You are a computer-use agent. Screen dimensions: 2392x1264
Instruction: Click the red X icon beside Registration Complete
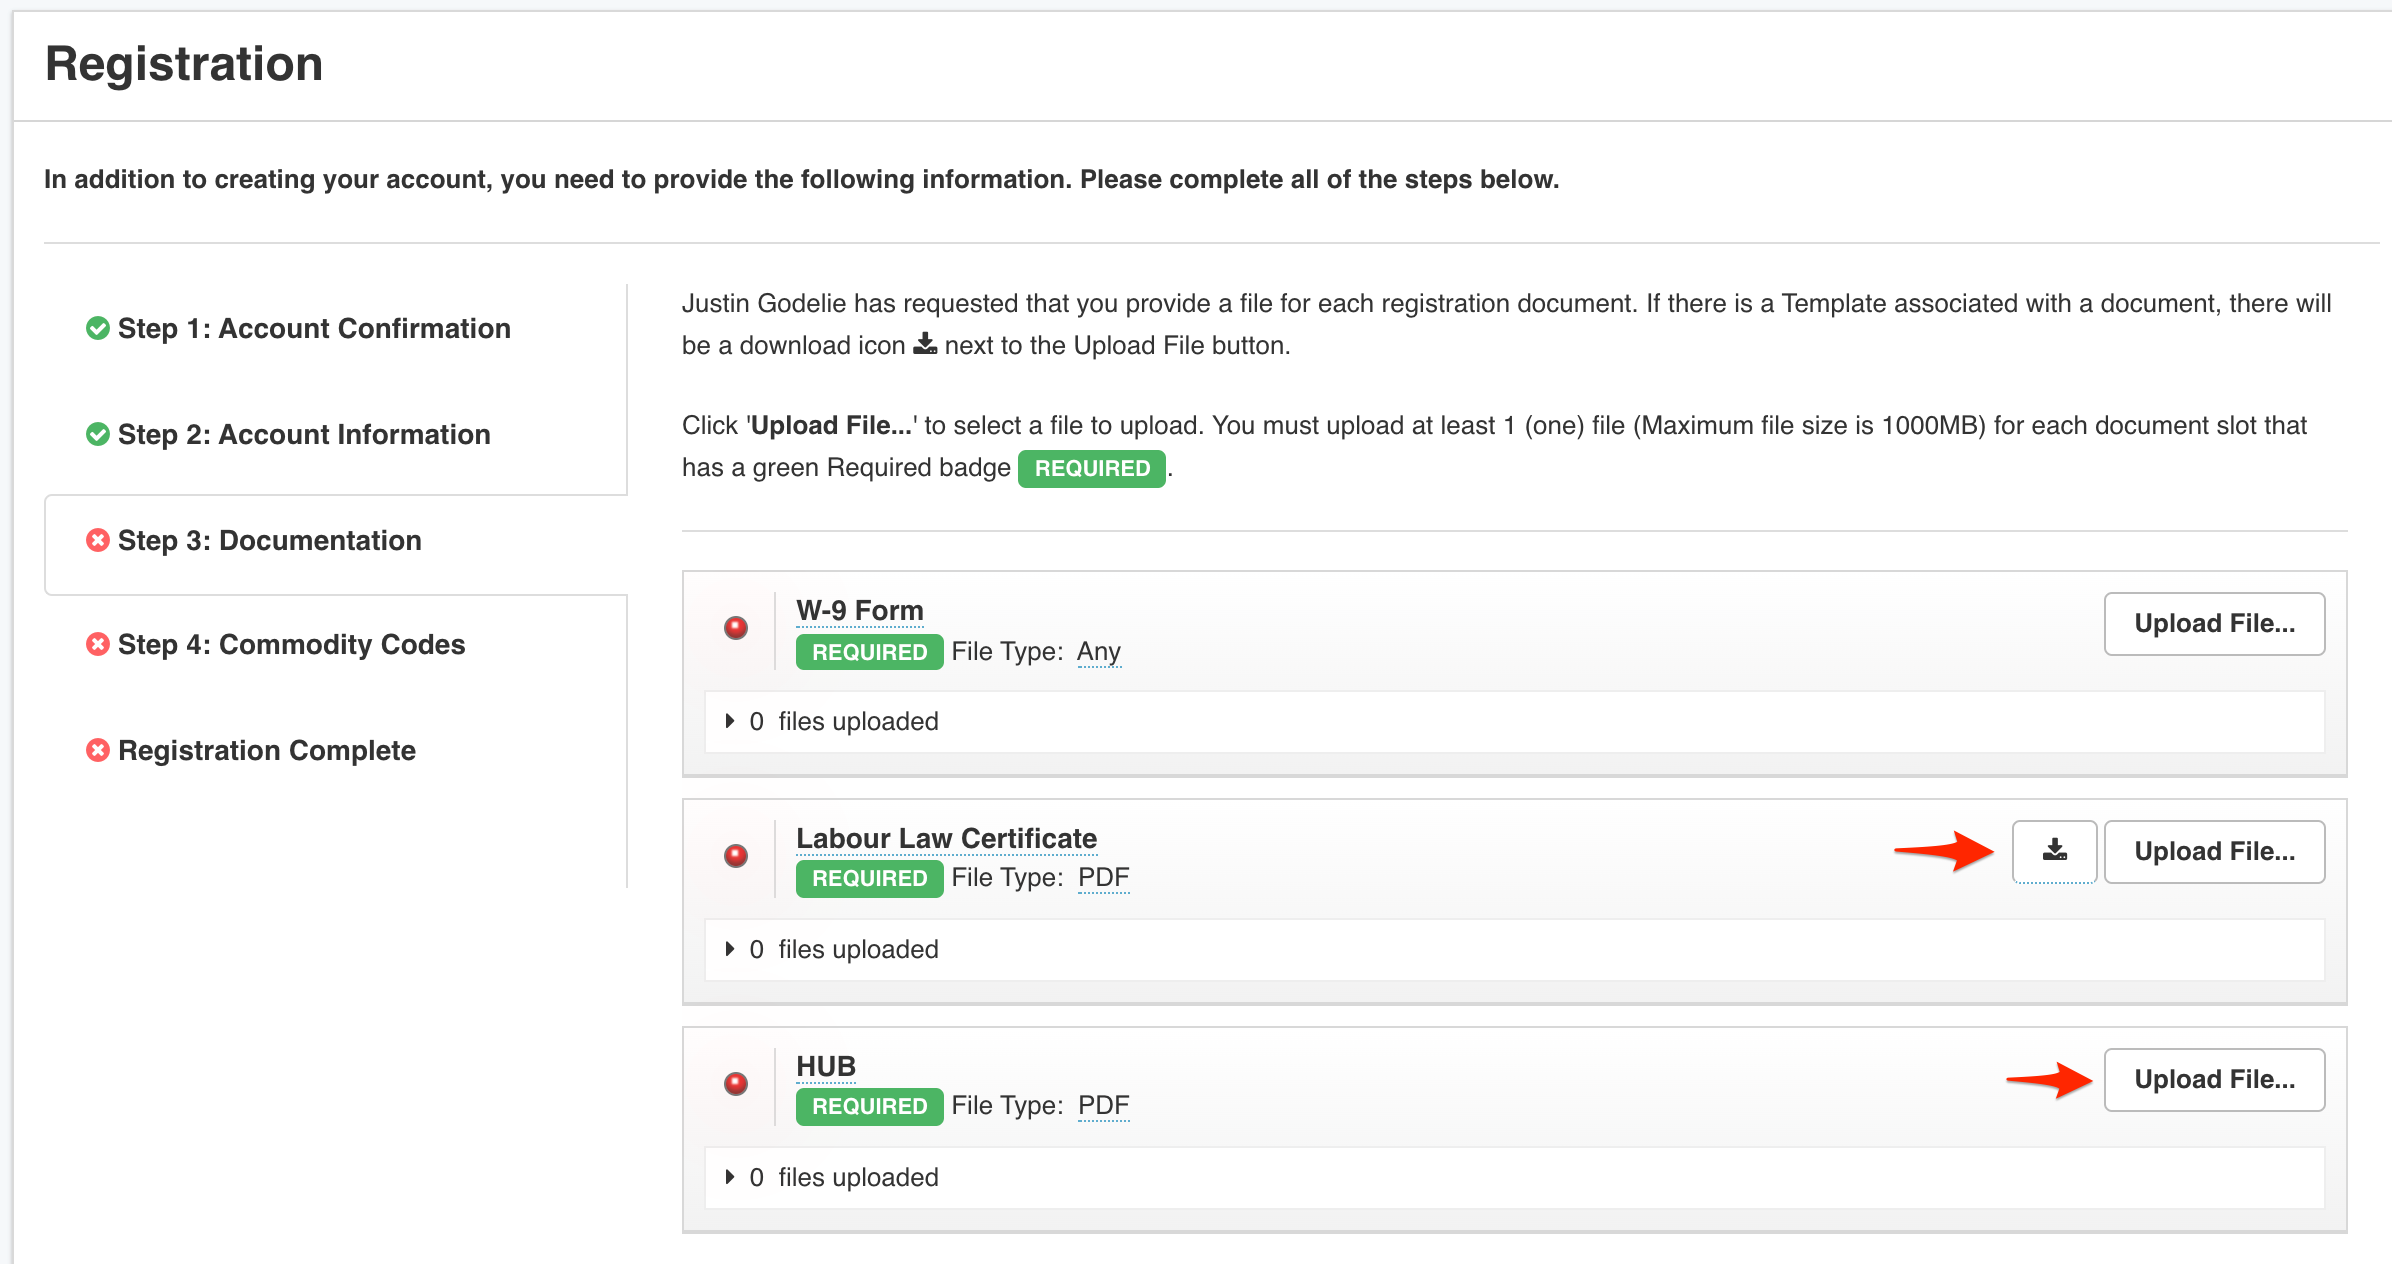pyautogui.click(x=98, y=750)
